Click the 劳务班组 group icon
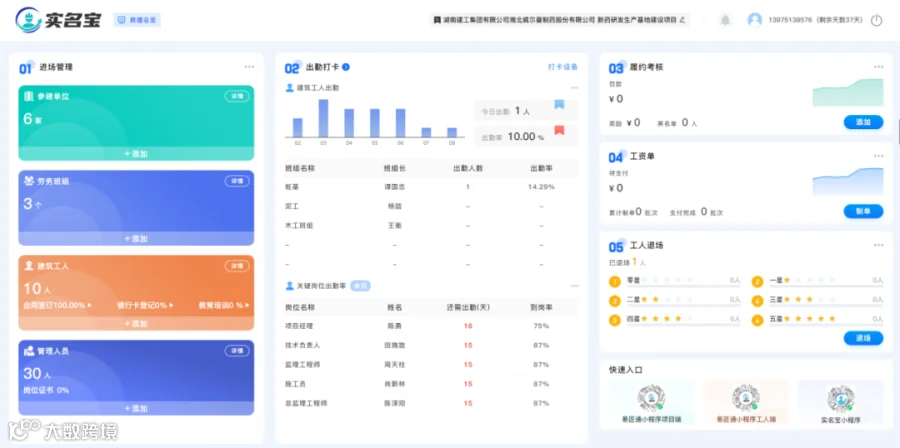Image resolution: width=900 pixels, height=448 pixels. [29, 181]
